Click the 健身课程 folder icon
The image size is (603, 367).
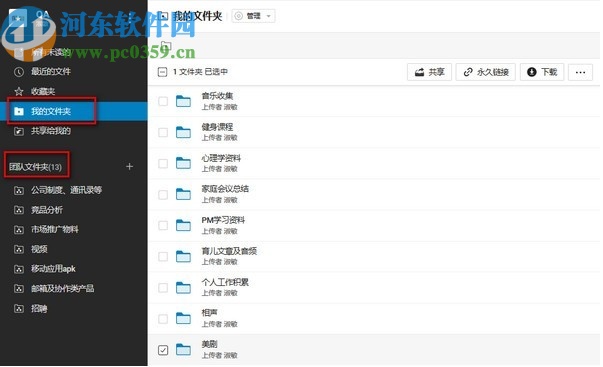pos(183,132)
